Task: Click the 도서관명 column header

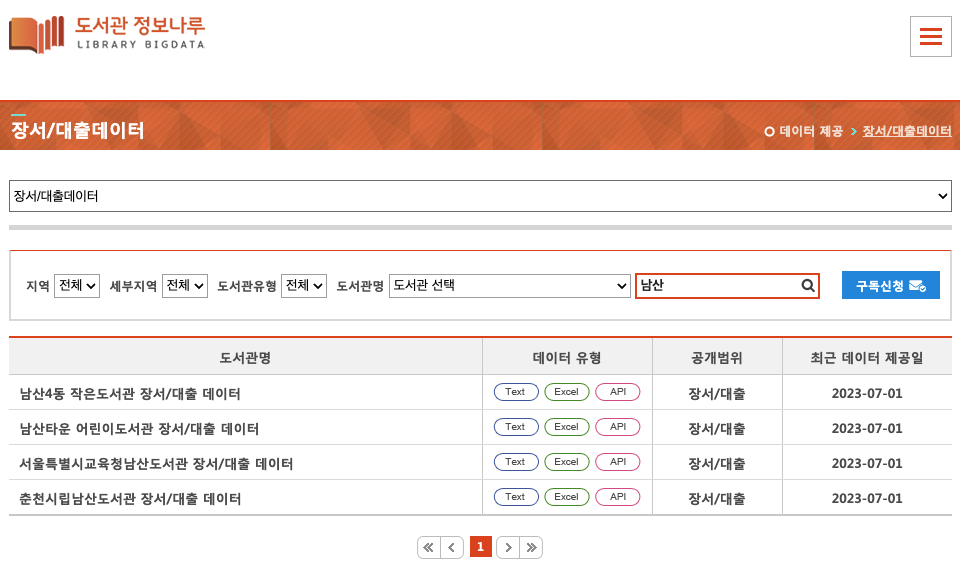Action: (246, 357)
